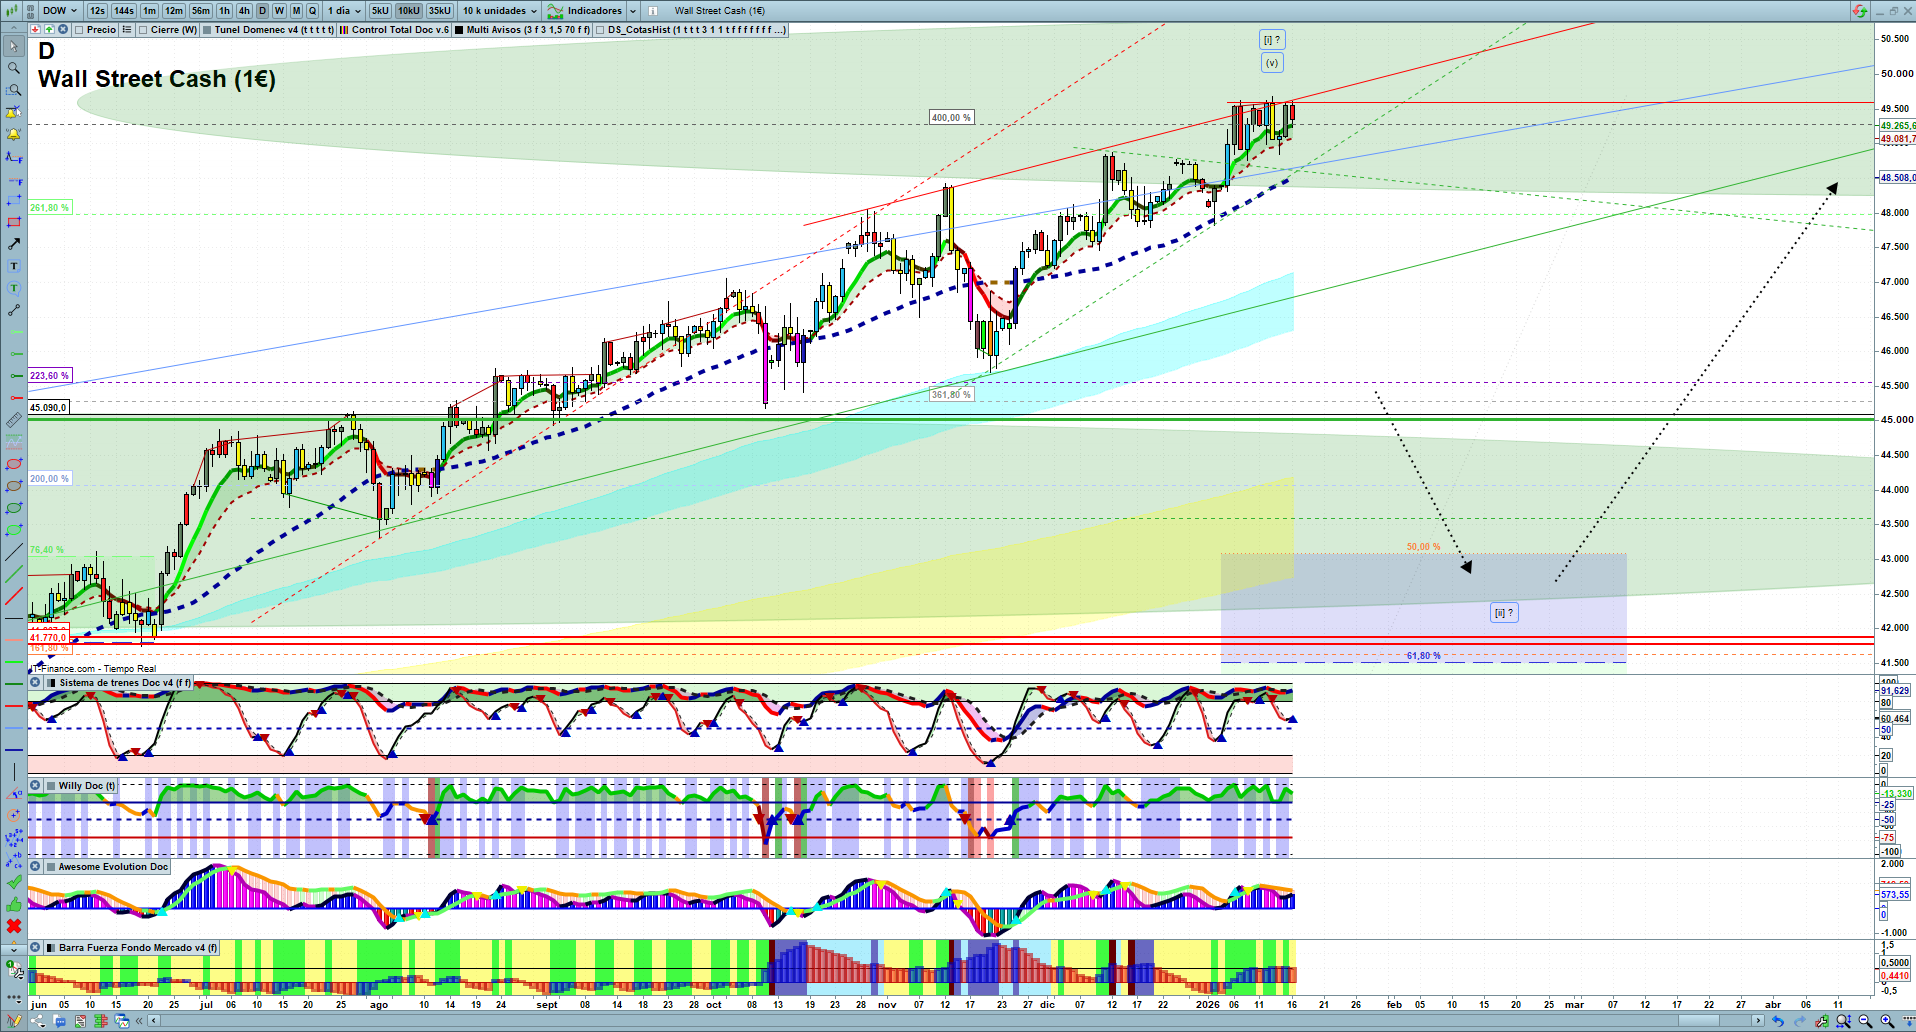Select the red ellipse drawing tool
Viewport: 1916px width, 1032px height.
point(14,464)
